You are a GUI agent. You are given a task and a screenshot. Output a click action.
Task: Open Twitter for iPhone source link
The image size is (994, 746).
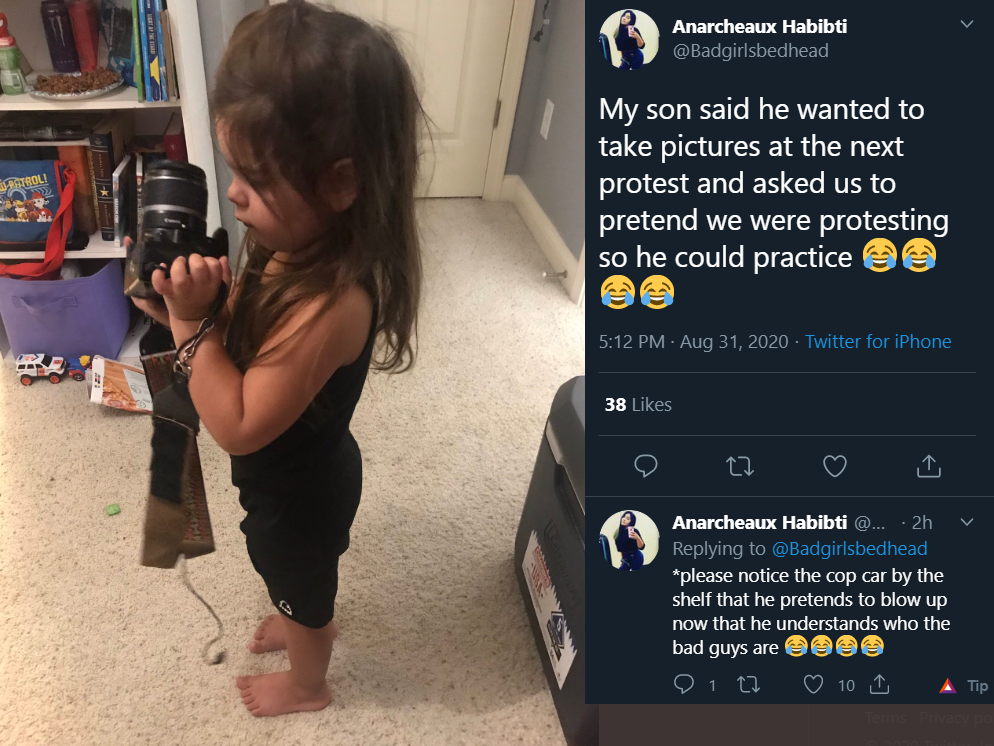878,342
